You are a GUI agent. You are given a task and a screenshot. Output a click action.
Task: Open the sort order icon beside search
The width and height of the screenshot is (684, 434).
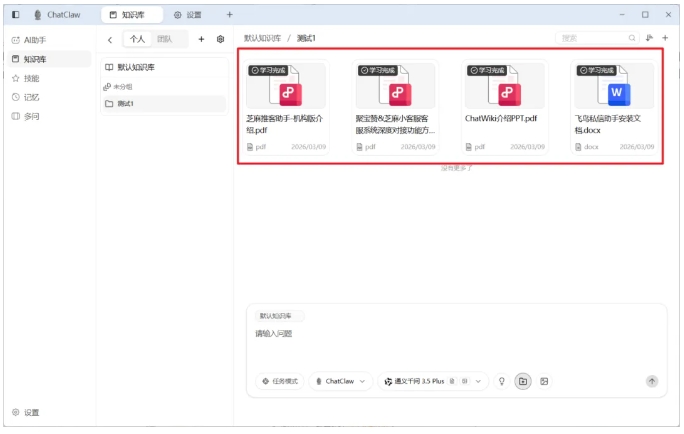pyautogui.click(x=649, y=38)
